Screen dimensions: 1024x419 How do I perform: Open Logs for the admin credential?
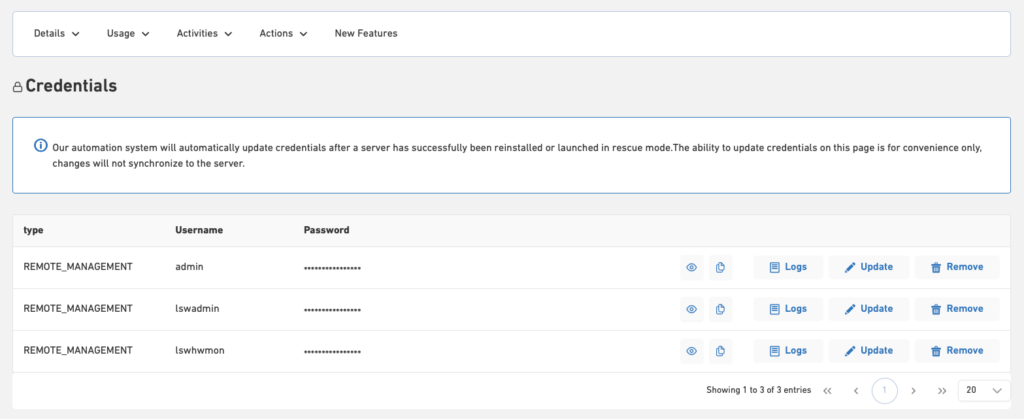[x=788, y=267]
